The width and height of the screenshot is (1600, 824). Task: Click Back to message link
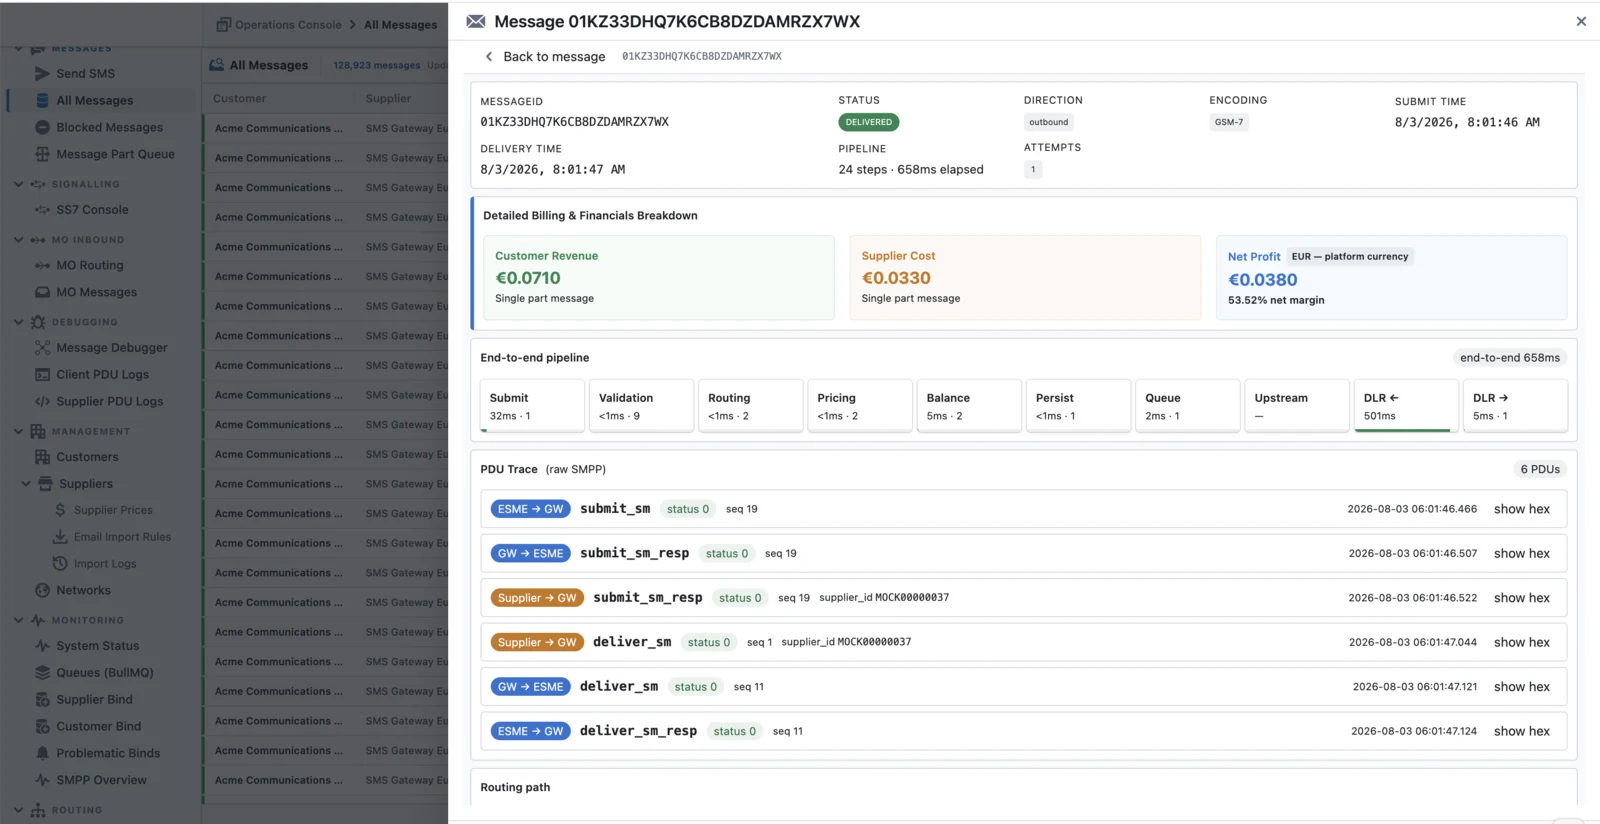pyautogui.click(x=545, y=56)
